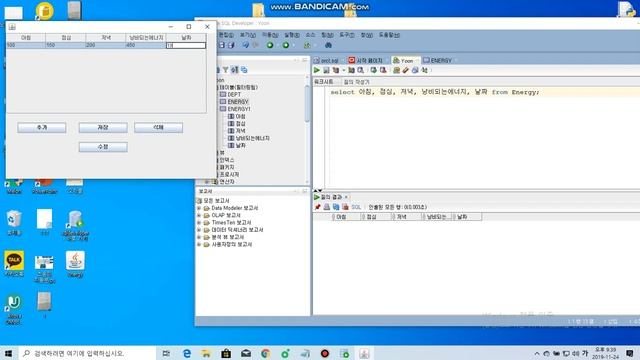The width and height of the screenshot is (640, 360).
Task: Click the 450 cell in the table row
Action: click(146, 45)
